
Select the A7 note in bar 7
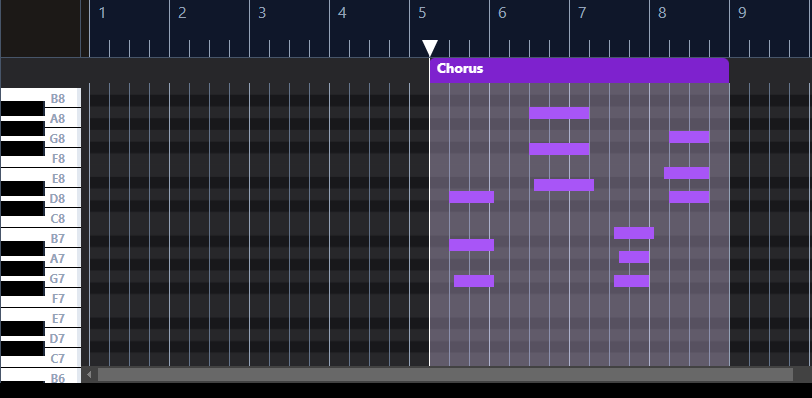[634, 257]
